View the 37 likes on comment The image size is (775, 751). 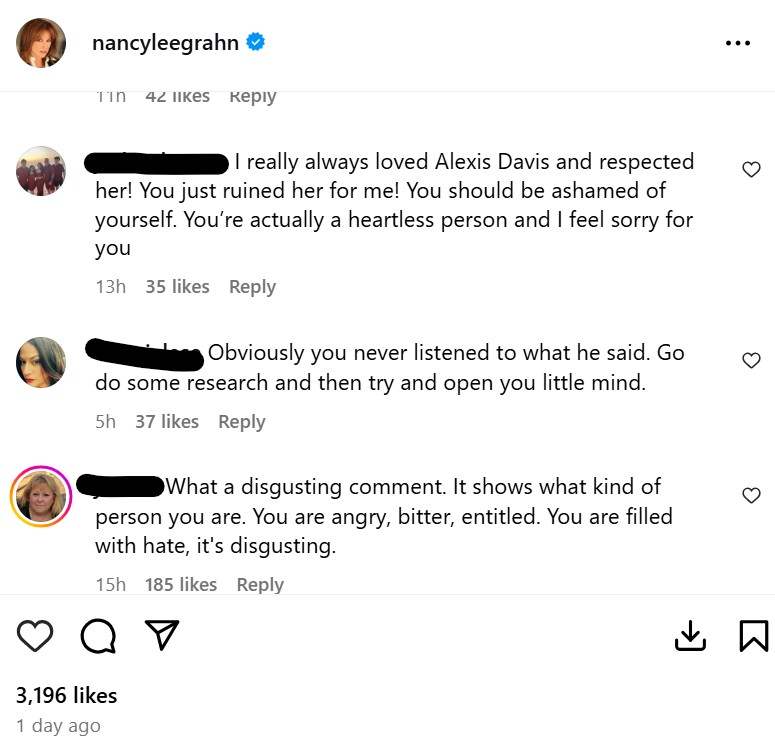coord(167,421)
